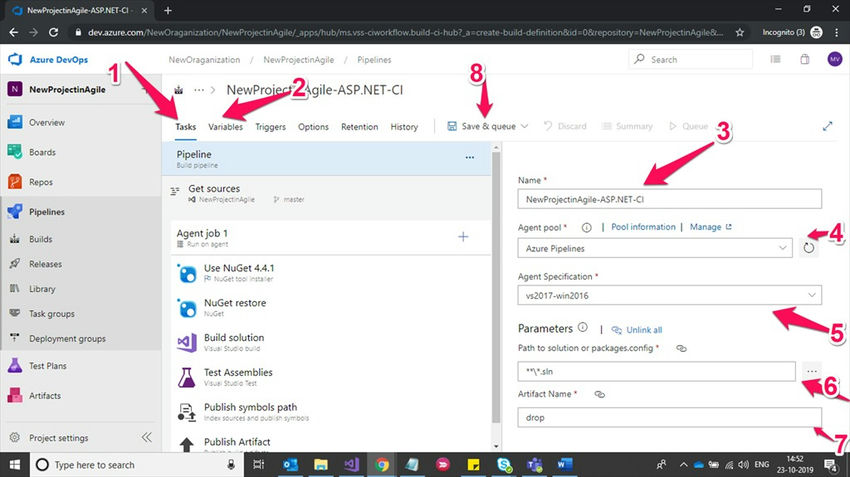Open the Manage agent pool link
850x477 pixels.
(x=710, y=227)
